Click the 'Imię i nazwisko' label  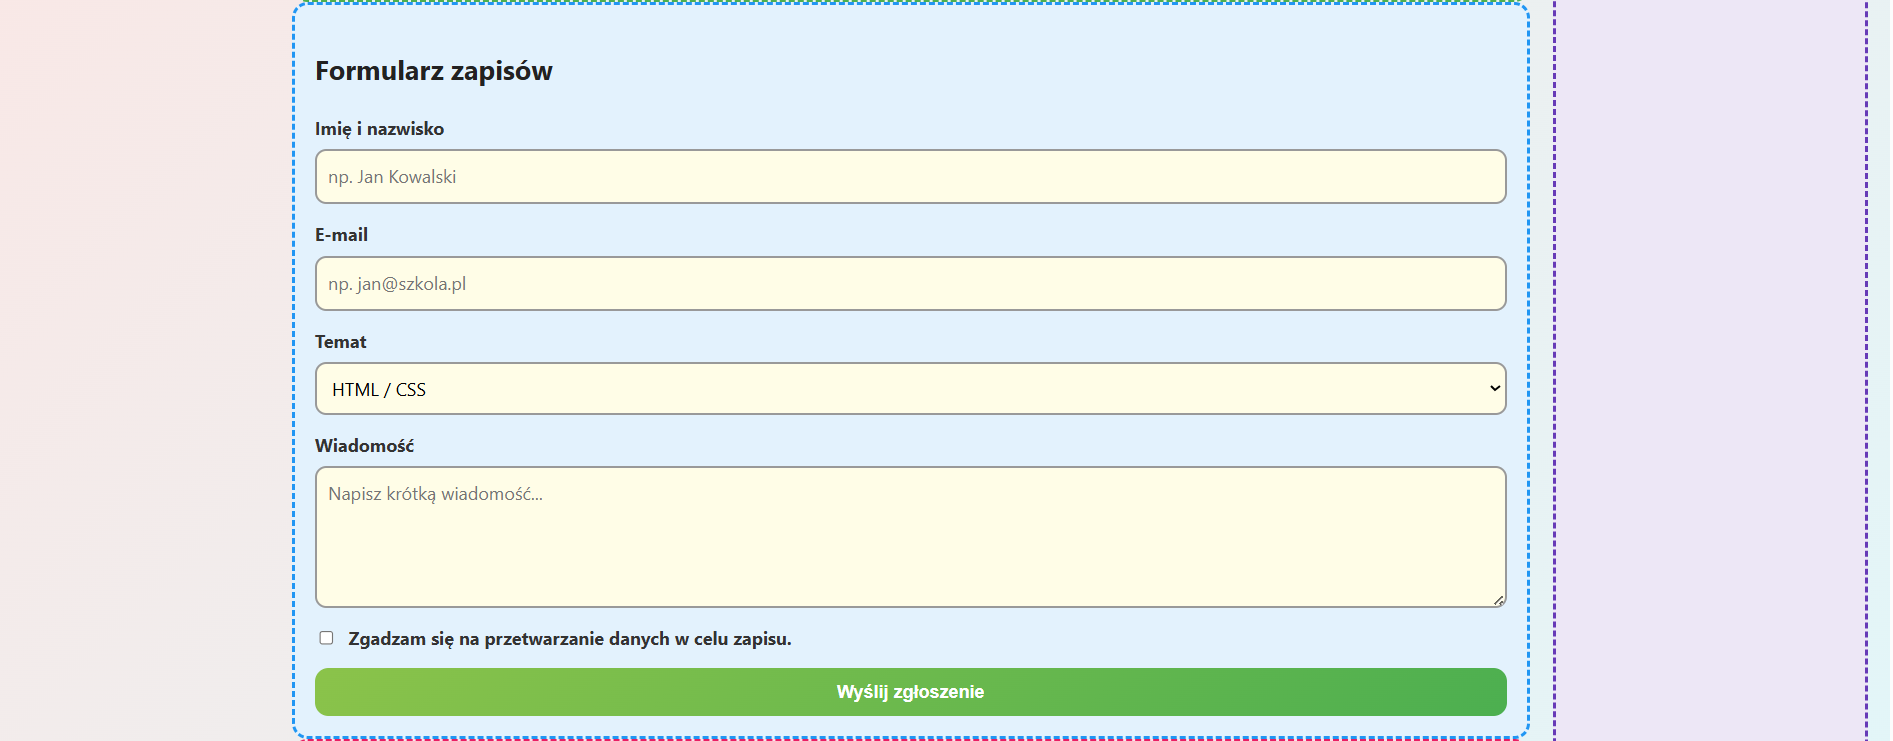(x=379, y=129)
